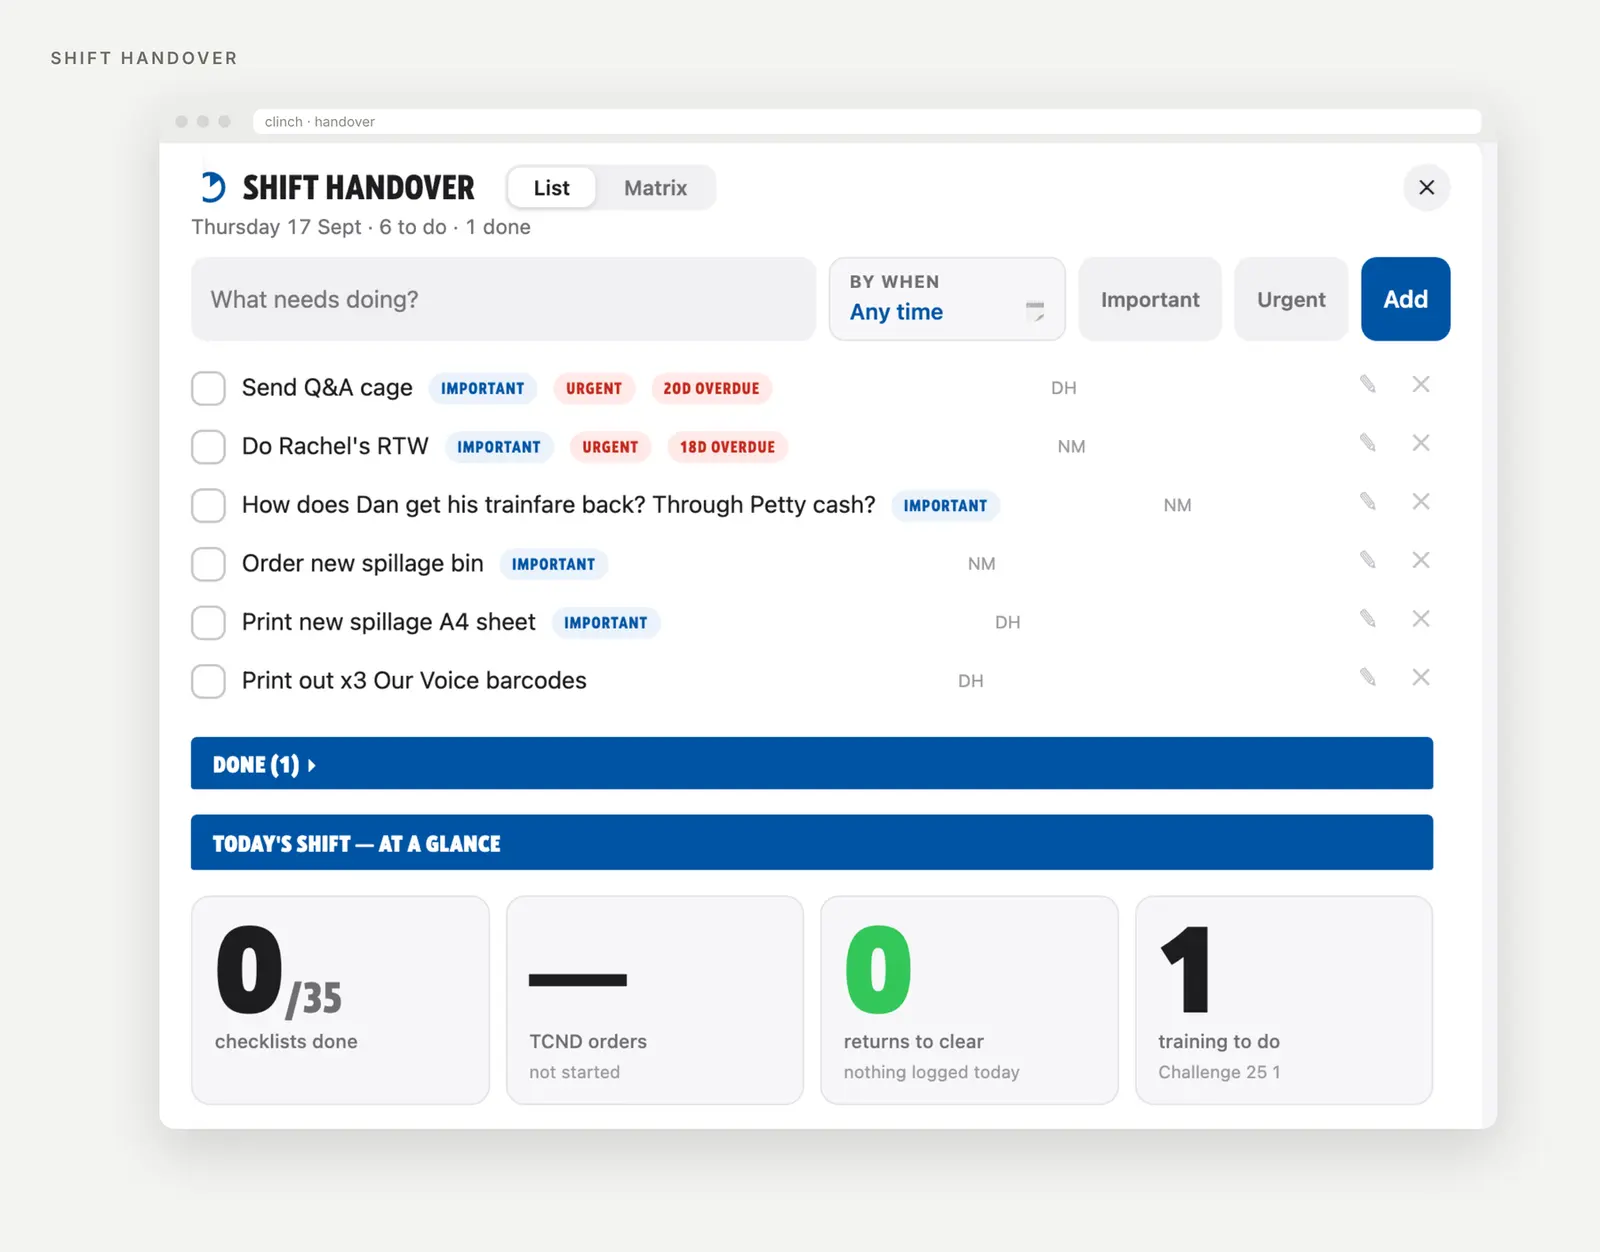
Task: Click DH initials on Our Voice barcodes row
Action: (x=970, y=681)
